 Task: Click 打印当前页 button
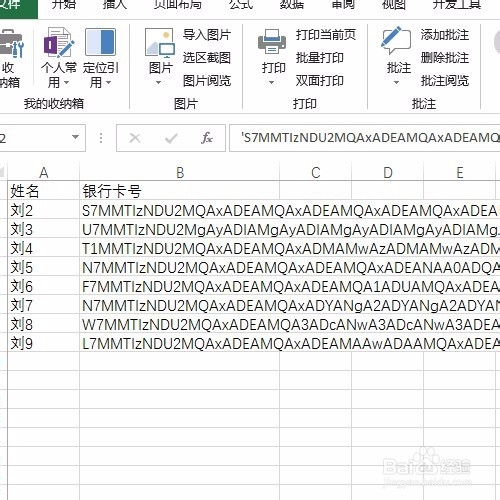pos(326,35)
